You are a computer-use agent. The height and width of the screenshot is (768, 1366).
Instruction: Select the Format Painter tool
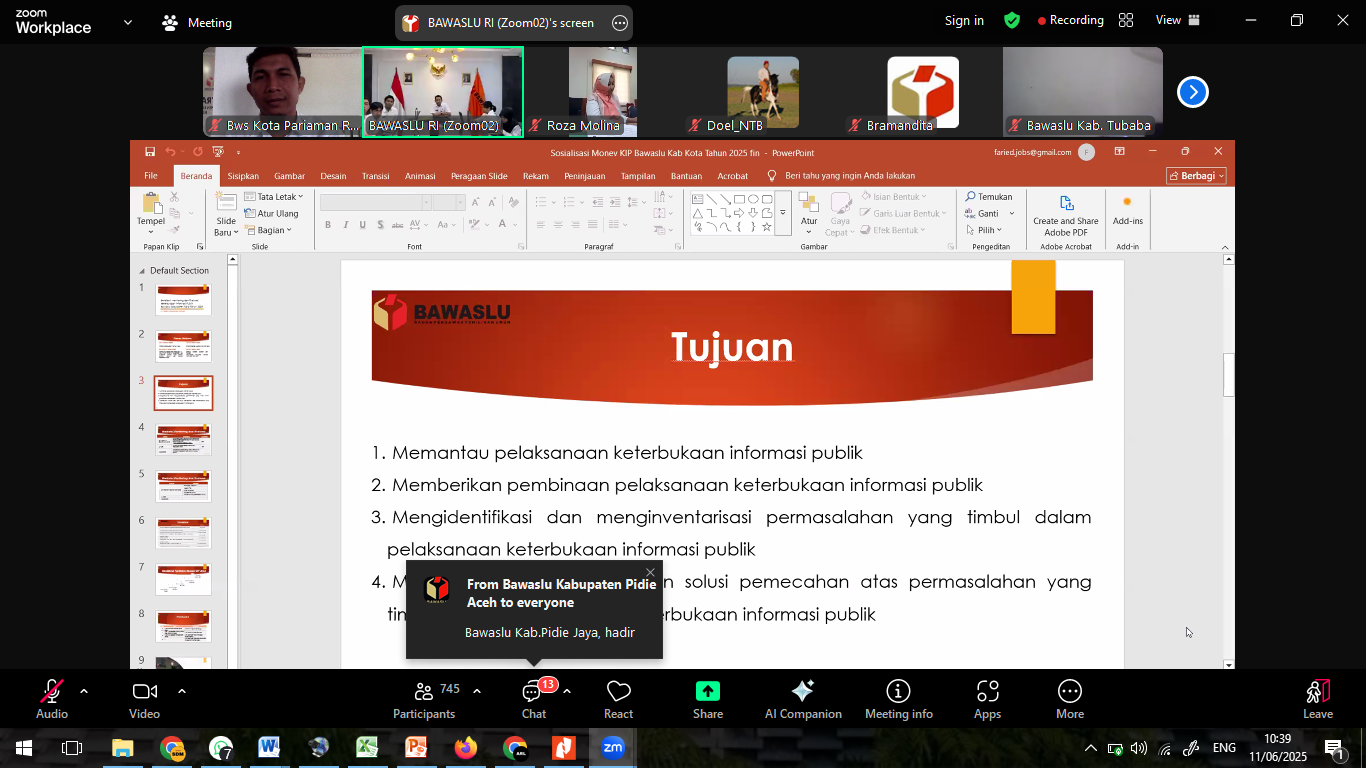pos(175,228)
